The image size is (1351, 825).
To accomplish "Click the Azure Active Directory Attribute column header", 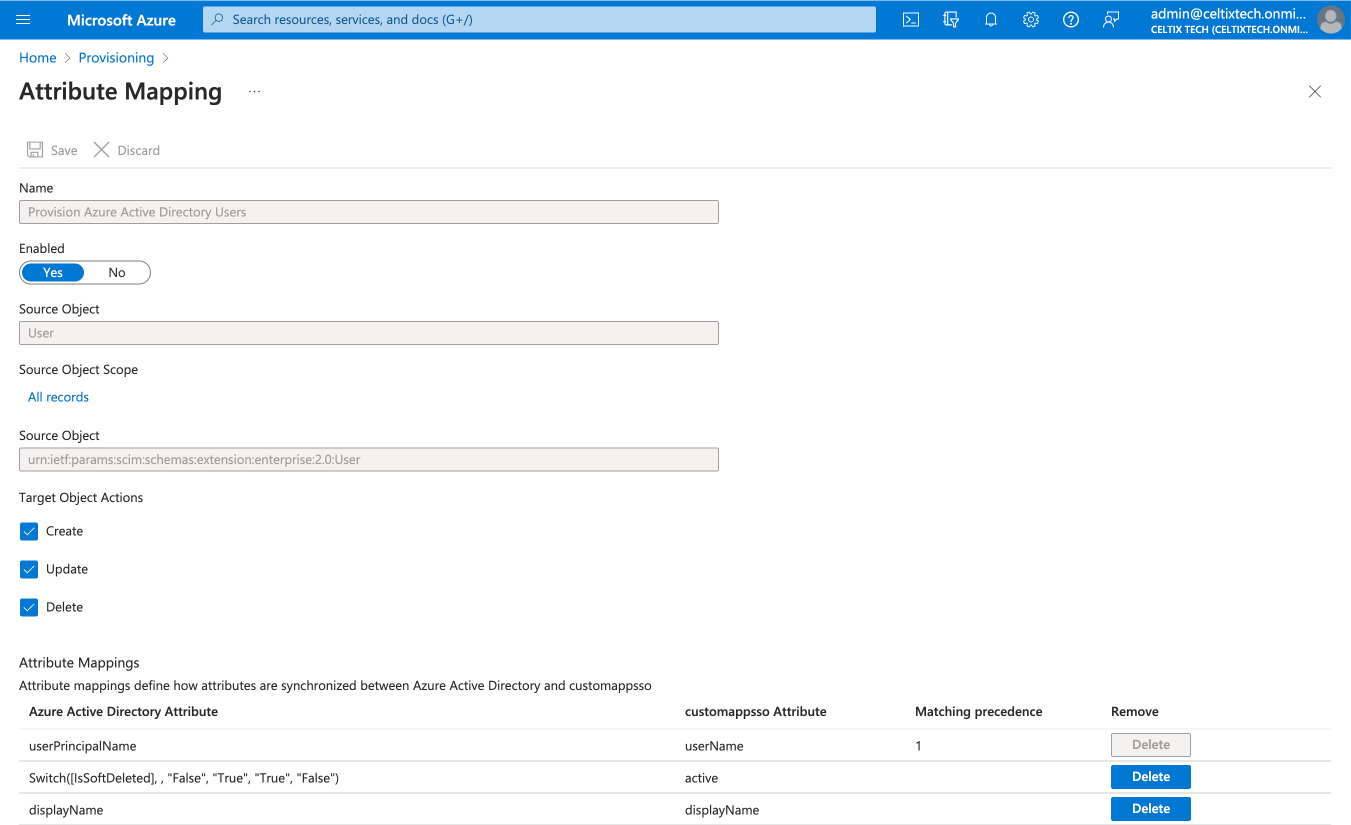I will (x=123, y=712).
